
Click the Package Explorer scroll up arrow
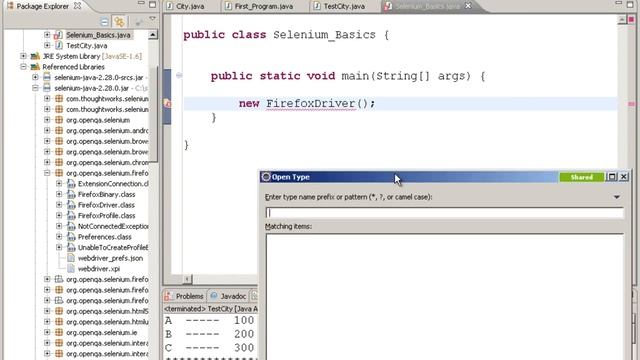pyautogui.click(x=153, y=35)
